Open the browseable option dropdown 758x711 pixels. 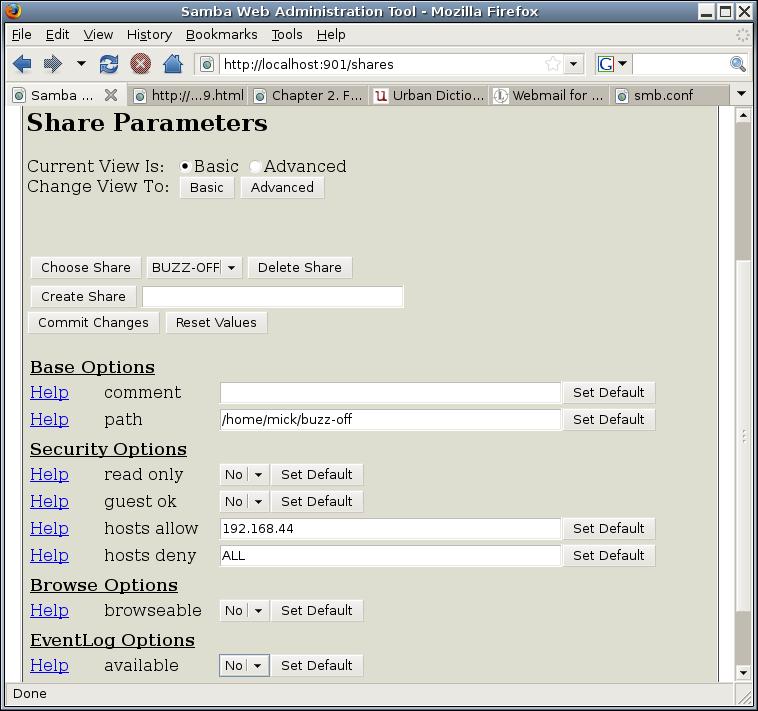pyautogui.click(x=244, y=611)
